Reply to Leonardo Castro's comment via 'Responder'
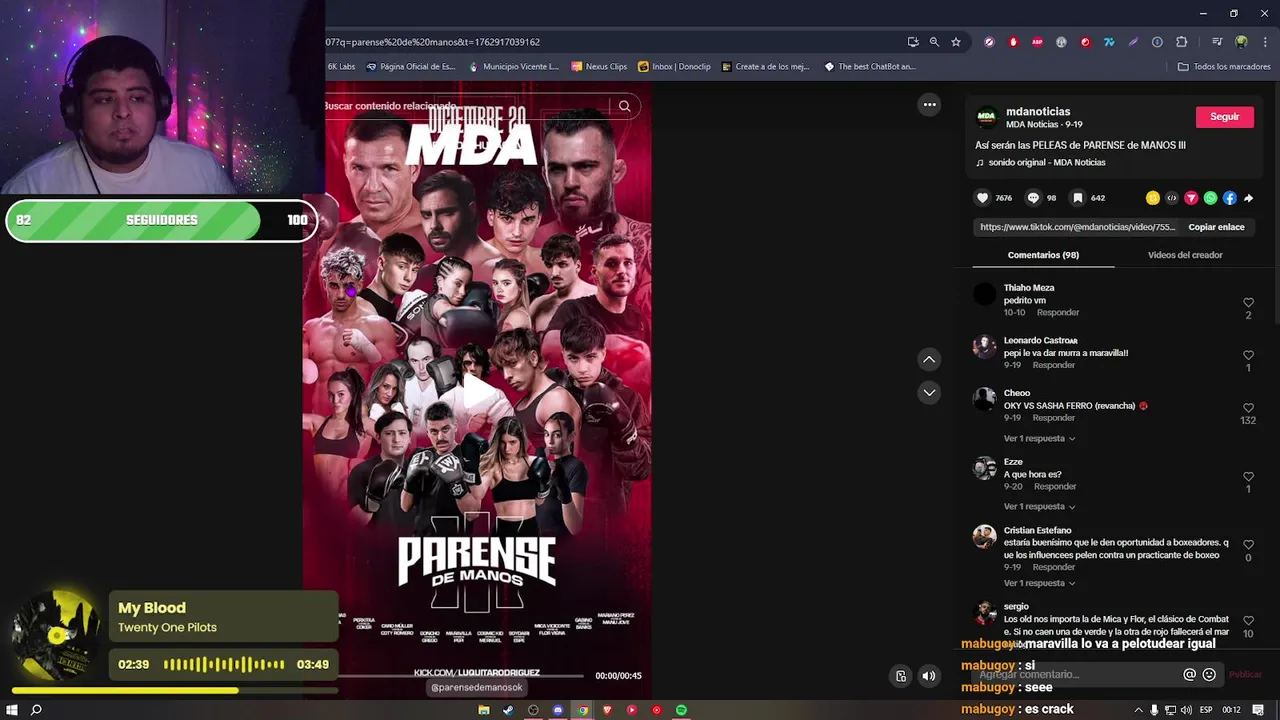This screenshot has width=1280, height=720. tap(1053, 365)
